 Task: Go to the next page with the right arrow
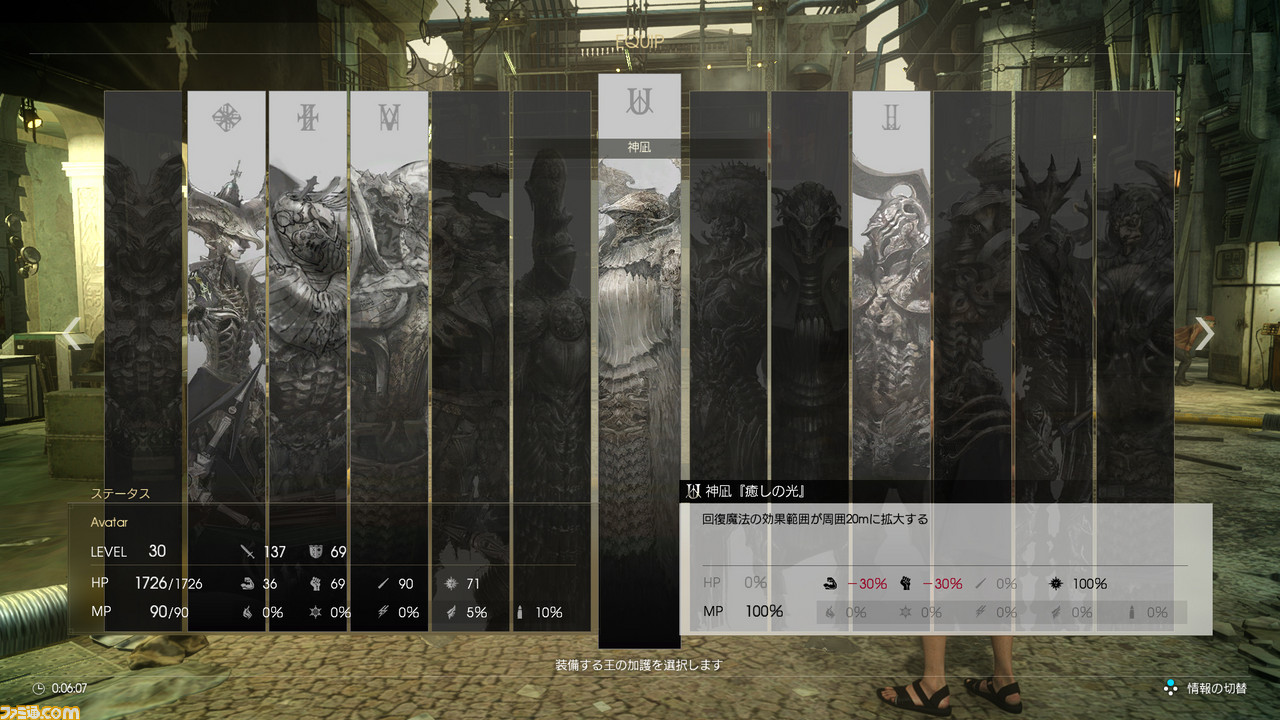(1206, 334)
